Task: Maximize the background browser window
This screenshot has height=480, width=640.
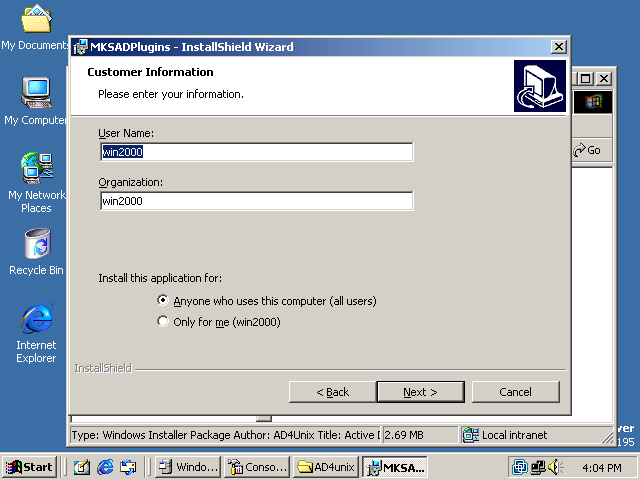Action: [586, 78]
